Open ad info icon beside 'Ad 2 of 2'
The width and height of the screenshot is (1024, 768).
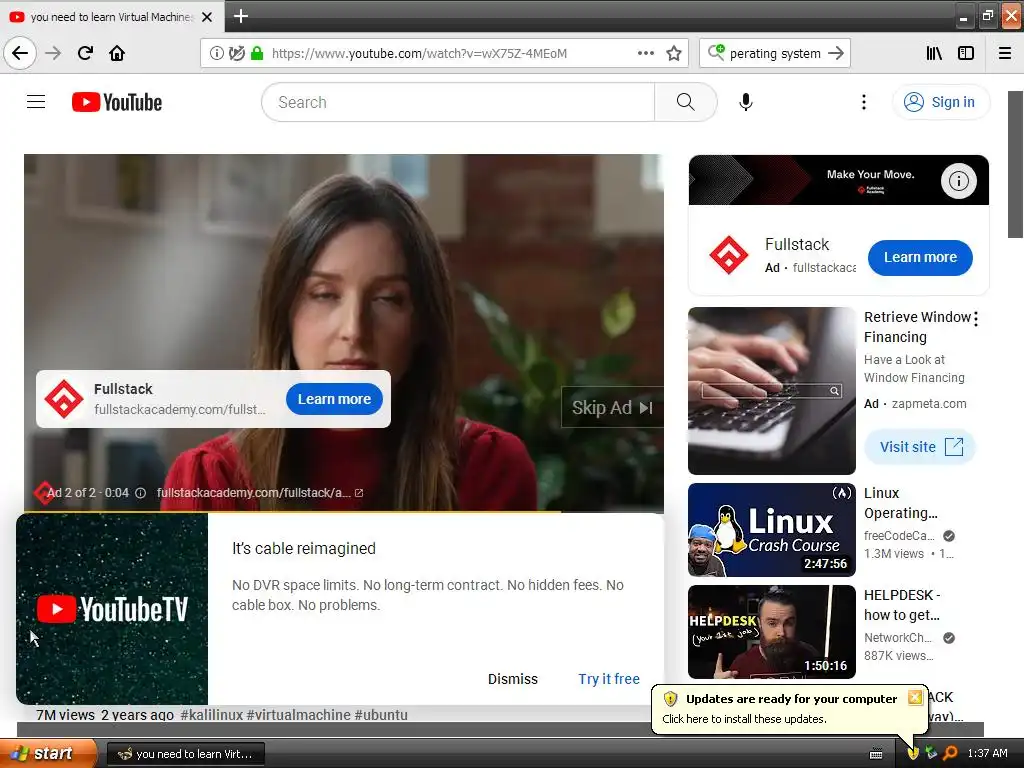pos(140,493)
